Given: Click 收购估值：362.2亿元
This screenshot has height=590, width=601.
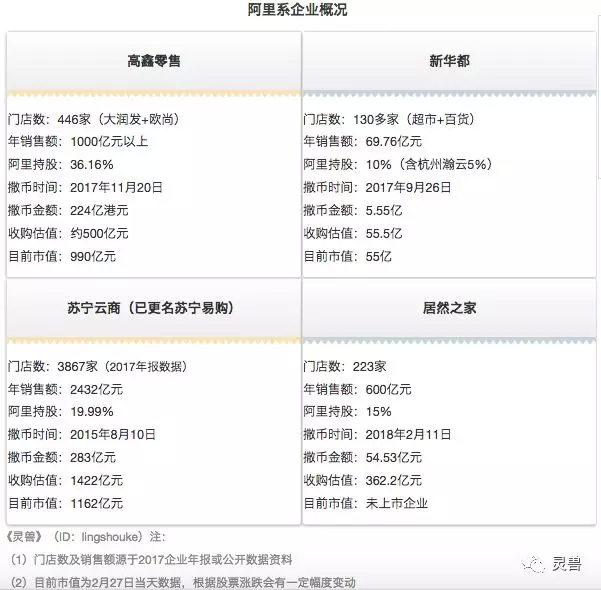Looking at the screenshot, I should click(x=363, y=481).
